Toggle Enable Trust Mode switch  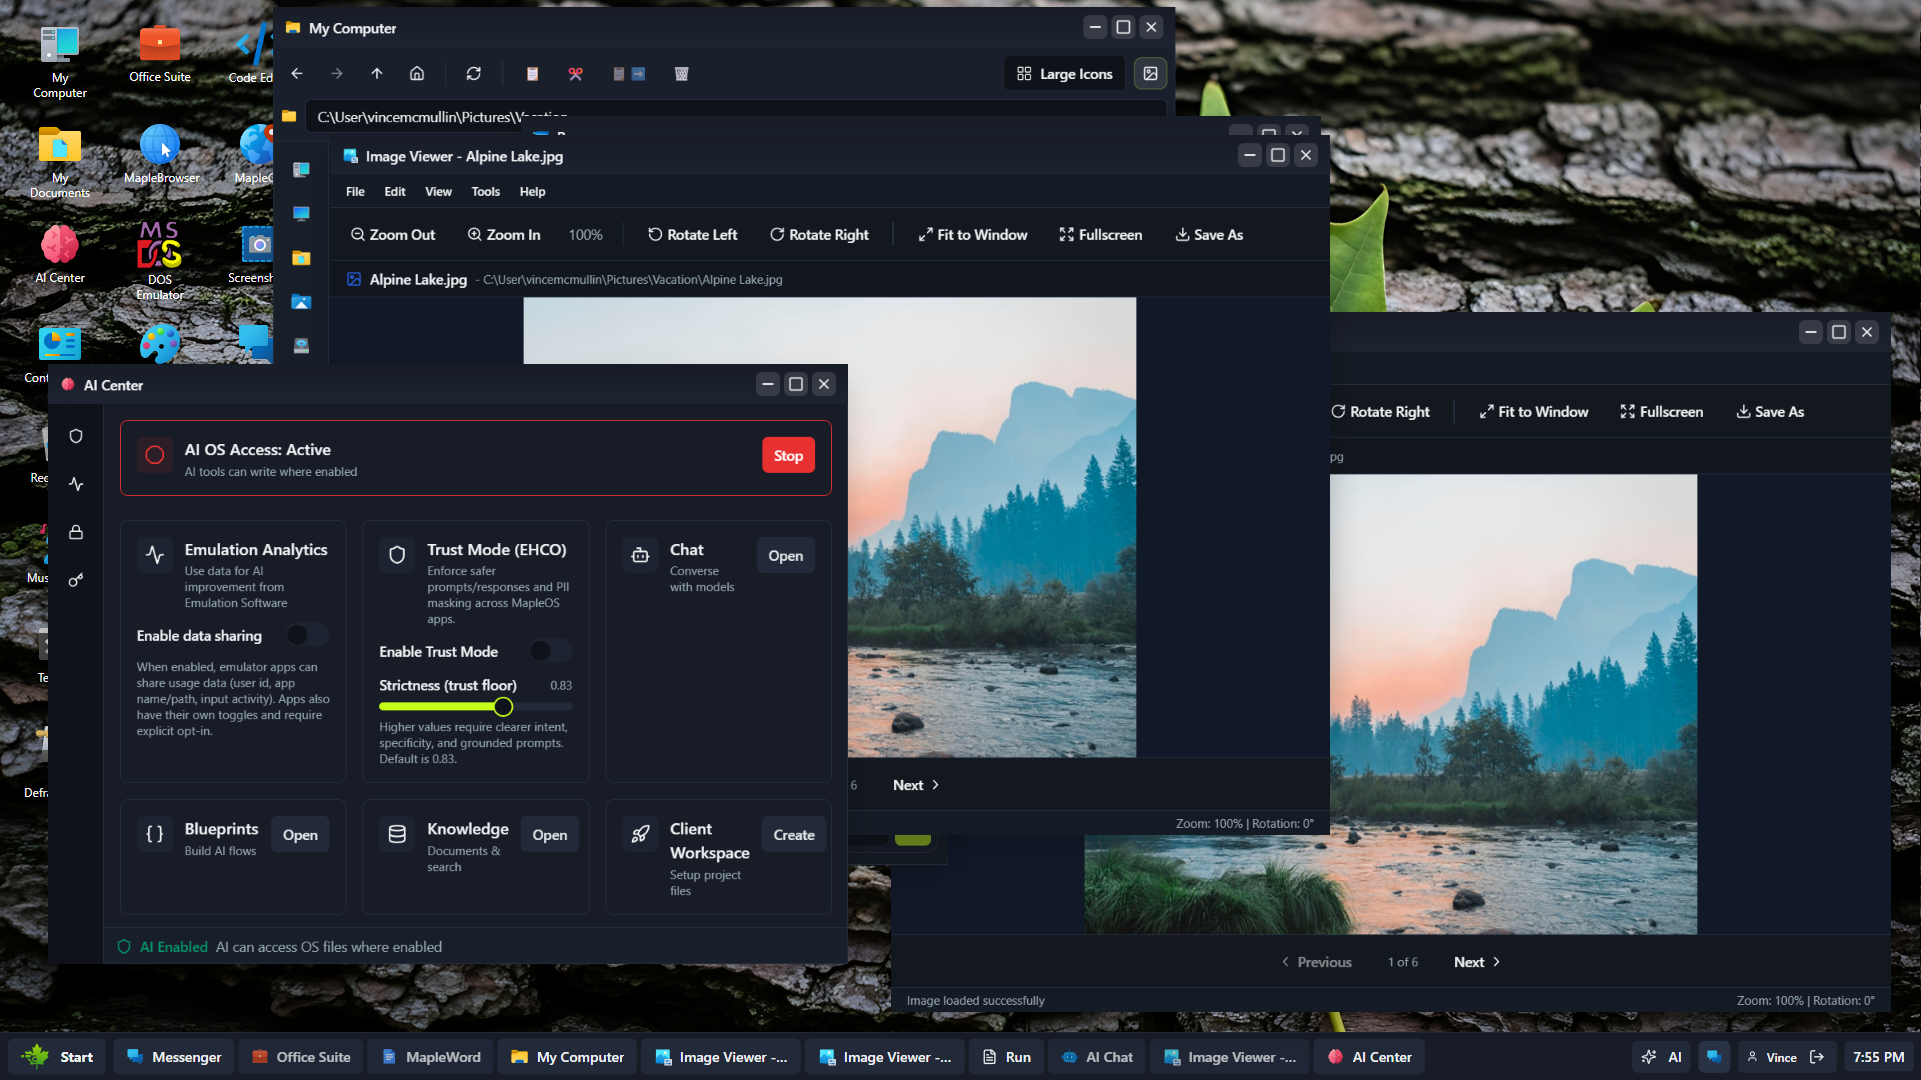(550, 651)
